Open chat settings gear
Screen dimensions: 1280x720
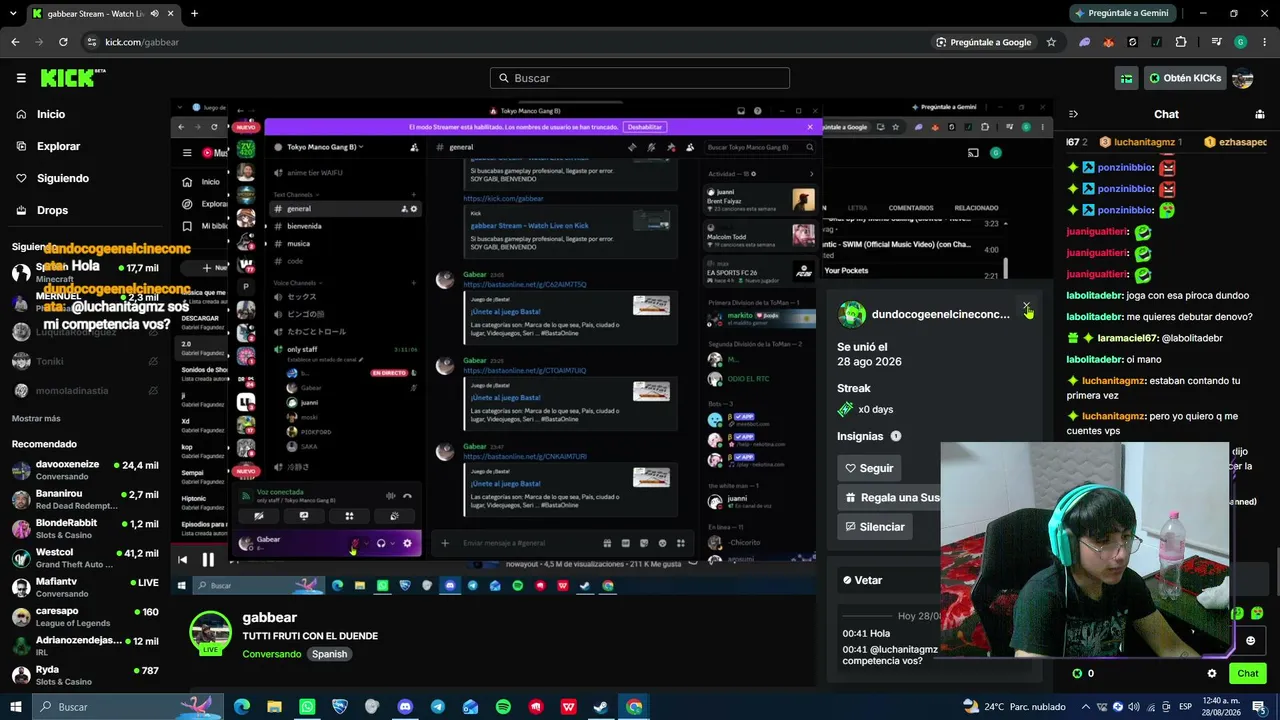pos(1212,673)
